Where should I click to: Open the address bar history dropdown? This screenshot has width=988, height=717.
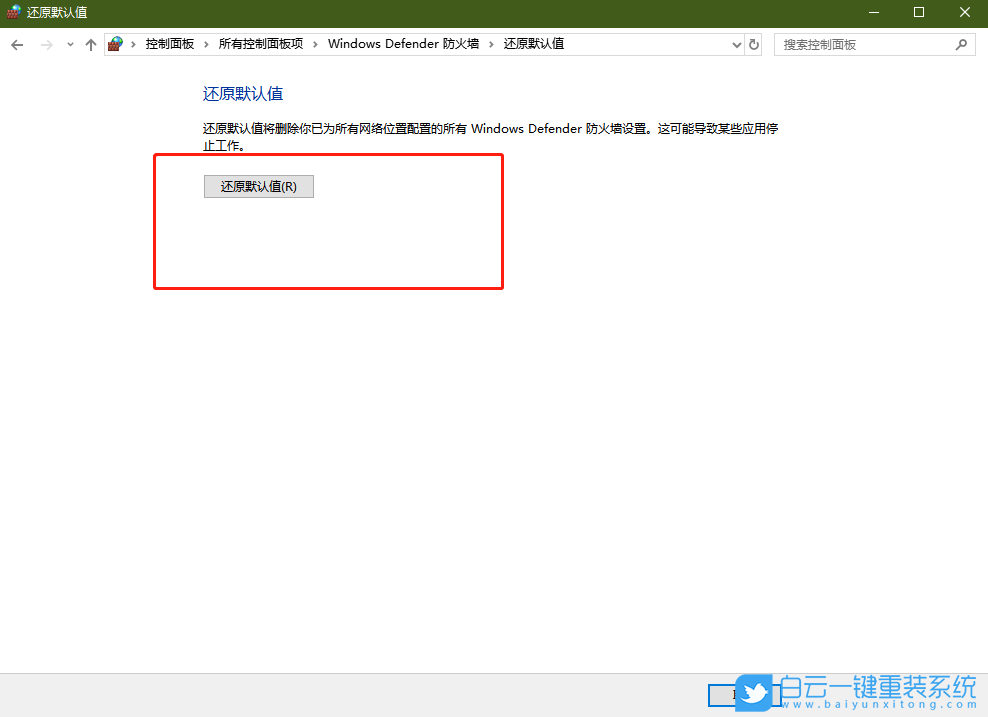pyautogui.click(x=736, y=44)
